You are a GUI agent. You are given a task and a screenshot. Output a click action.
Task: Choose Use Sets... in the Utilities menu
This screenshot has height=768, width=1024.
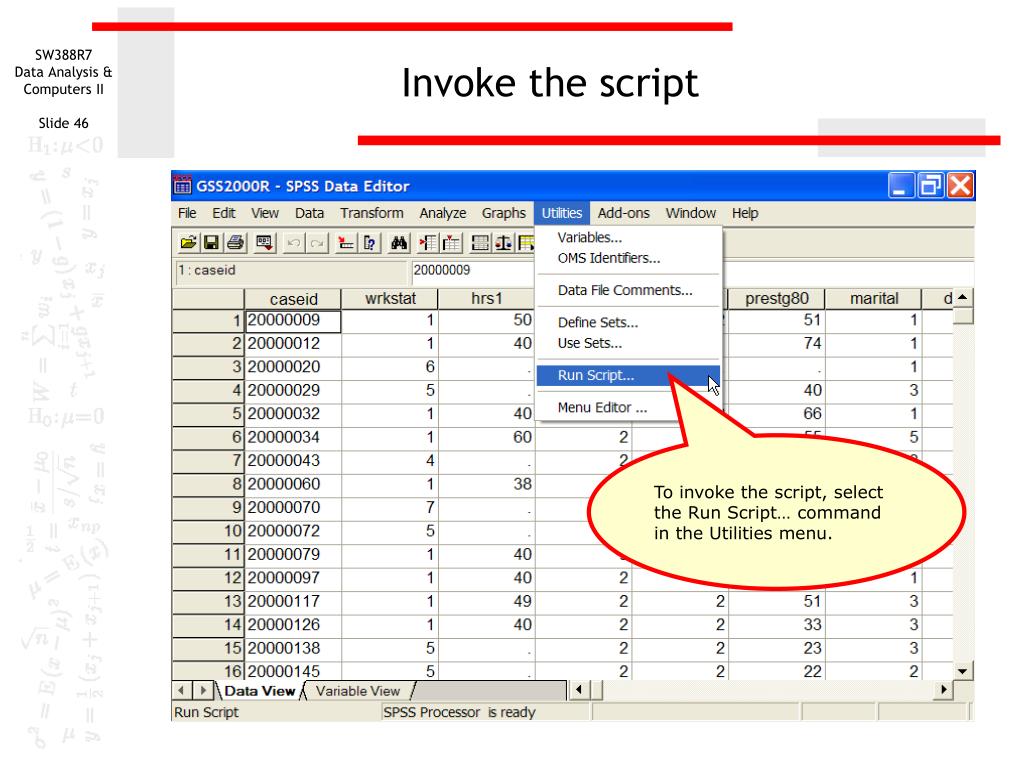pos(628,343)
